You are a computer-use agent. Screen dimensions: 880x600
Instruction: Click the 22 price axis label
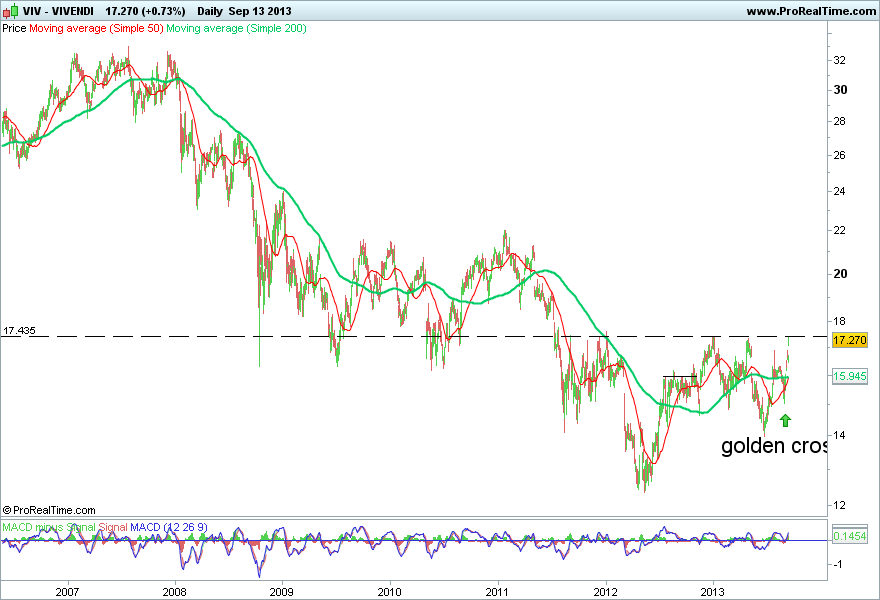840,230
